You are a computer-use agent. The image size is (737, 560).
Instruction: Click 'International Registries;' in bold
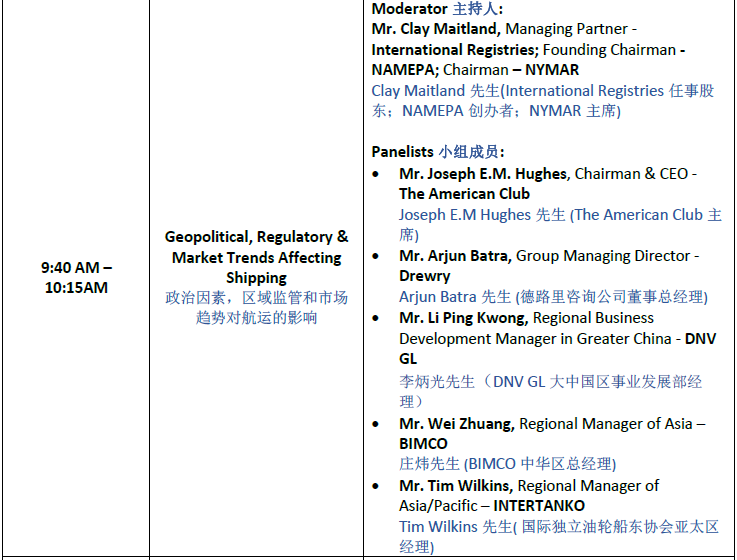[x=455, y=49]
